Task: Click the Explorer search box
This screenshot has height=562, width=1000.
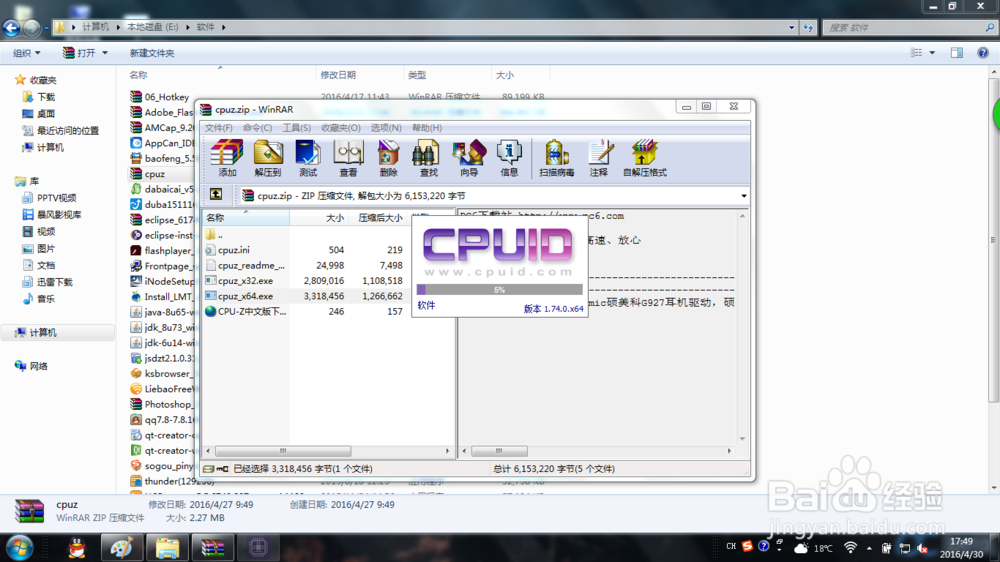Action: (909, 27)
